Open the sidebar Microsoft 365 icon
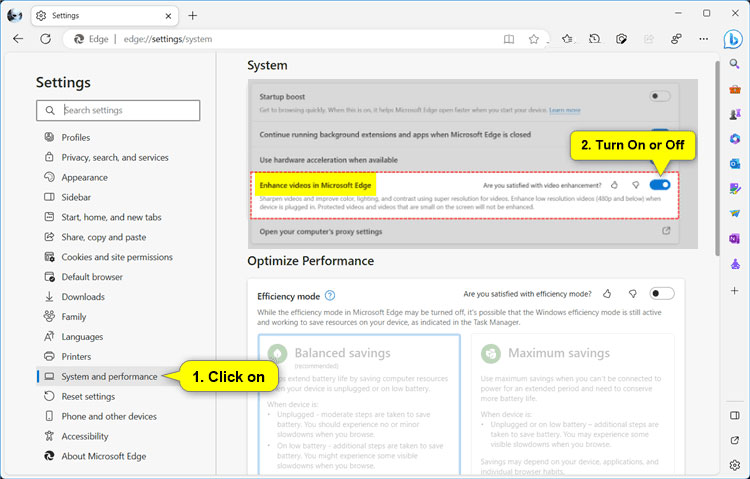The height and width of the screenshot is (479, 750). tap(735, 139)
